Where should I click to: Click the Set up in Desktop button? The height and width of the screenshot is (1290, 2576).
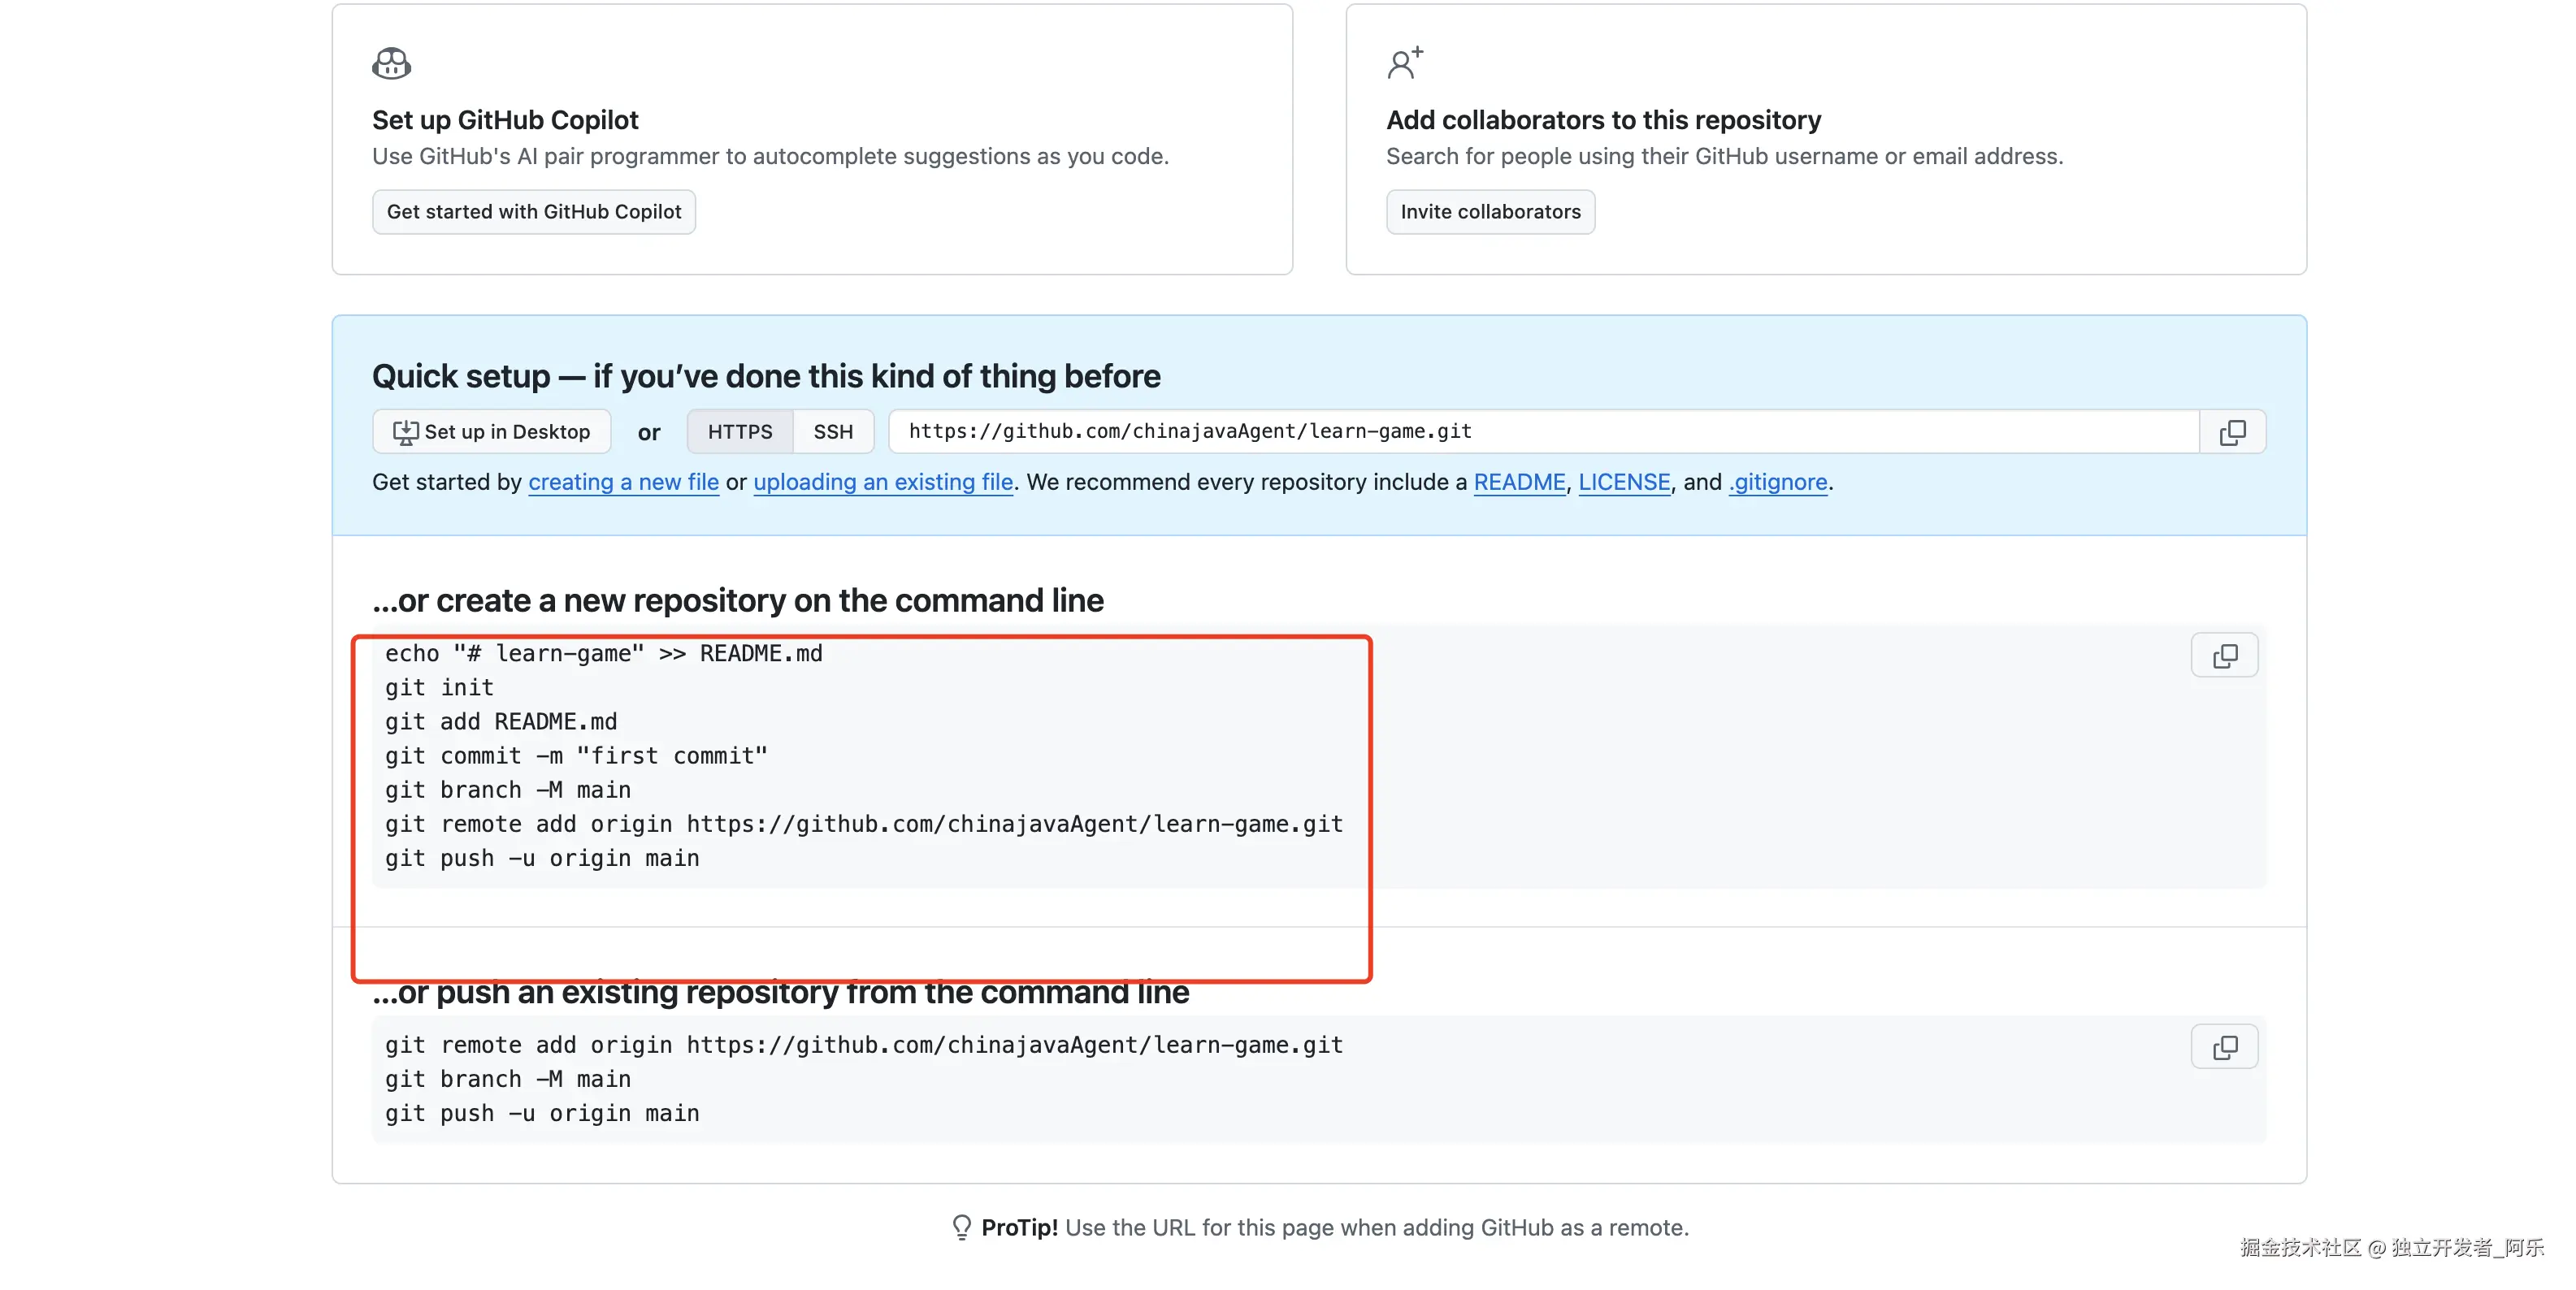point(491,432)
